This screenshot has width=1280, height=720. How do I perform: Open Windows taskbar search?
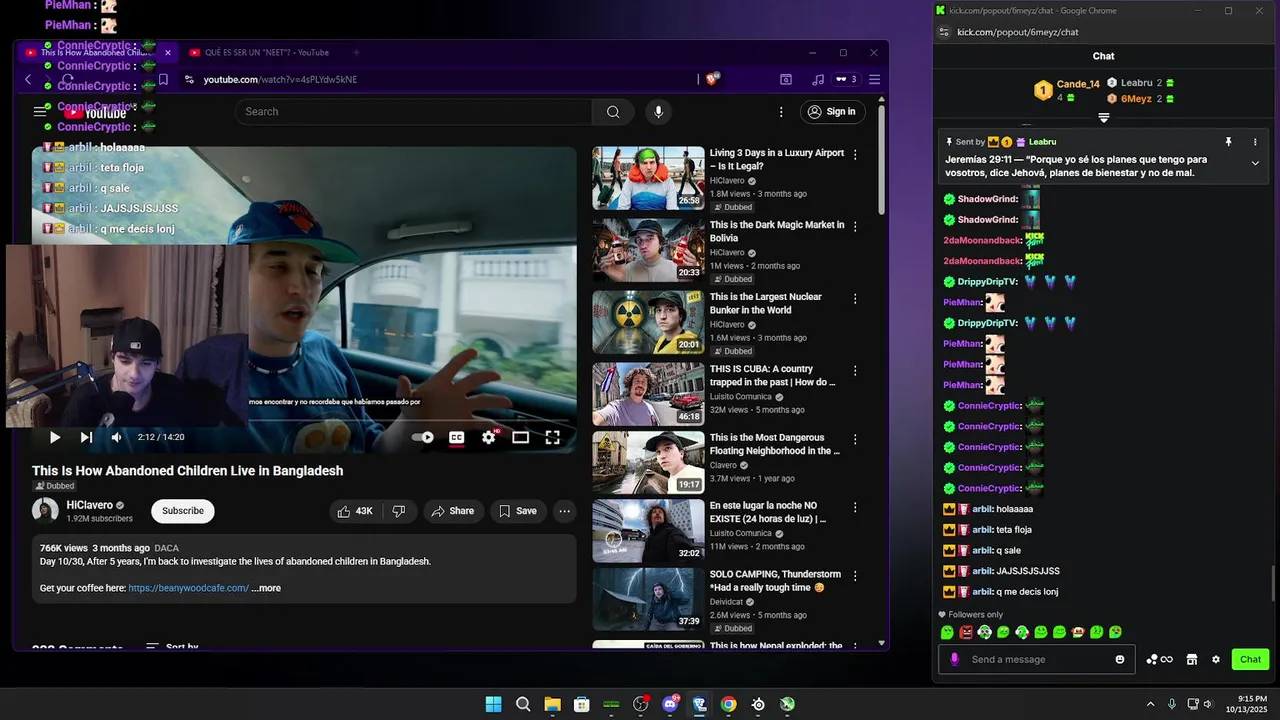pos(523,704)
